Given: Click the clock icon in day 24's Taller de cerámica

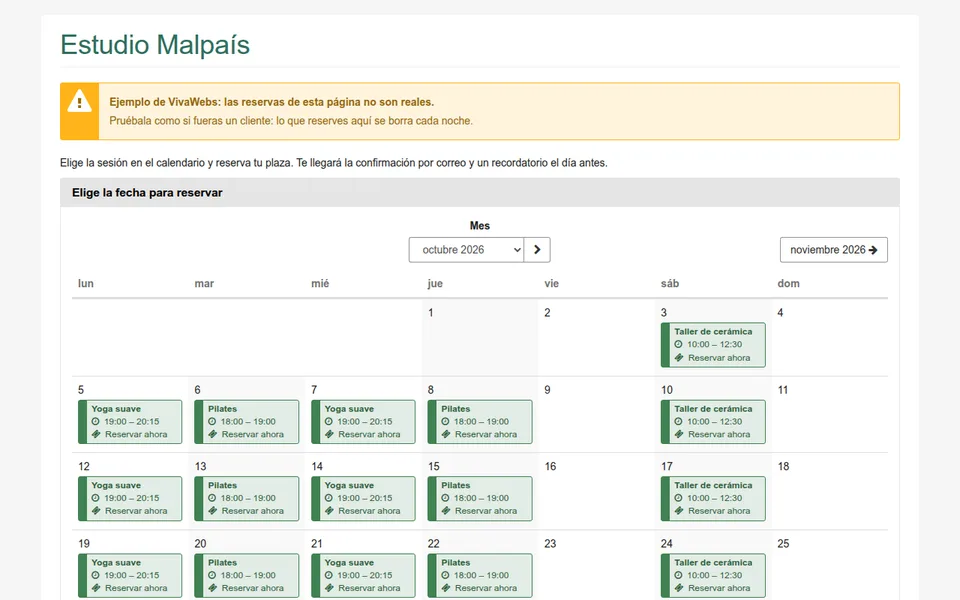Looking at the screenshot, I should pos(678,575).
